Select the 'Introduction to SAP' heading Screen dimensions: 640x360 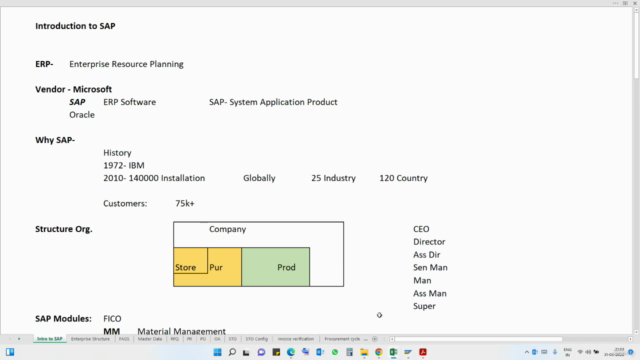75,26
